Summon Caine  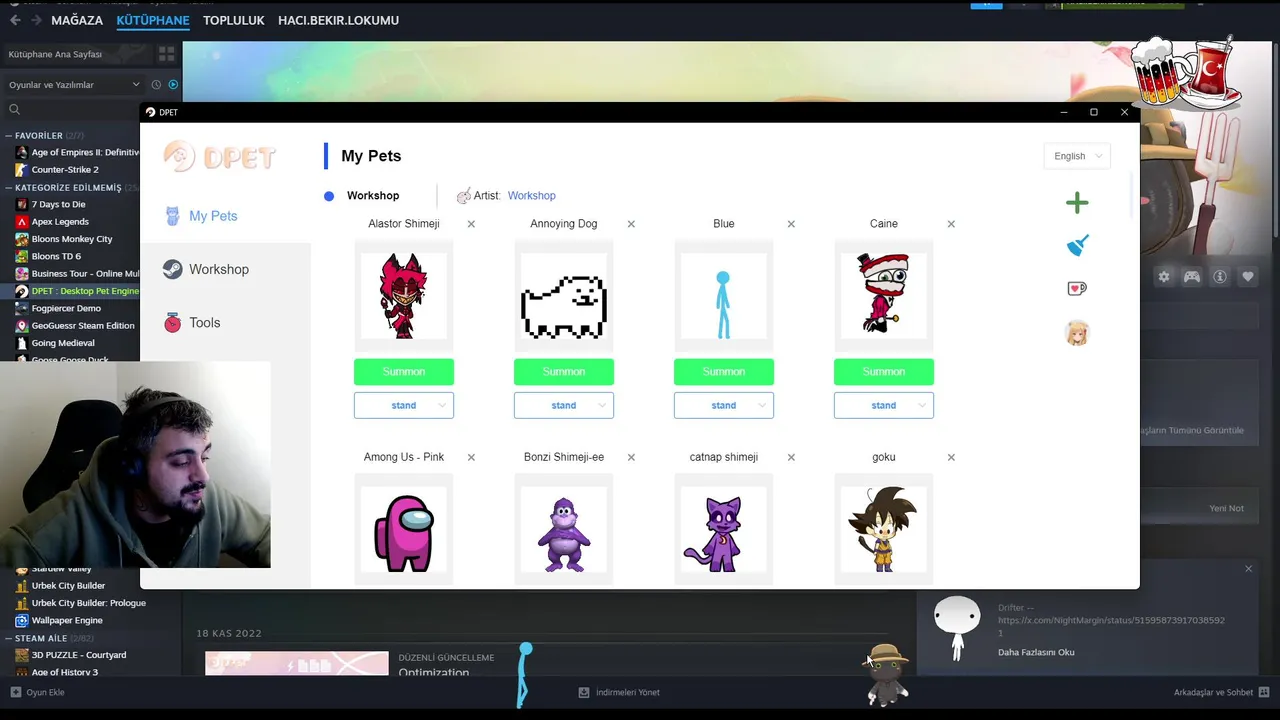(884, 372)
